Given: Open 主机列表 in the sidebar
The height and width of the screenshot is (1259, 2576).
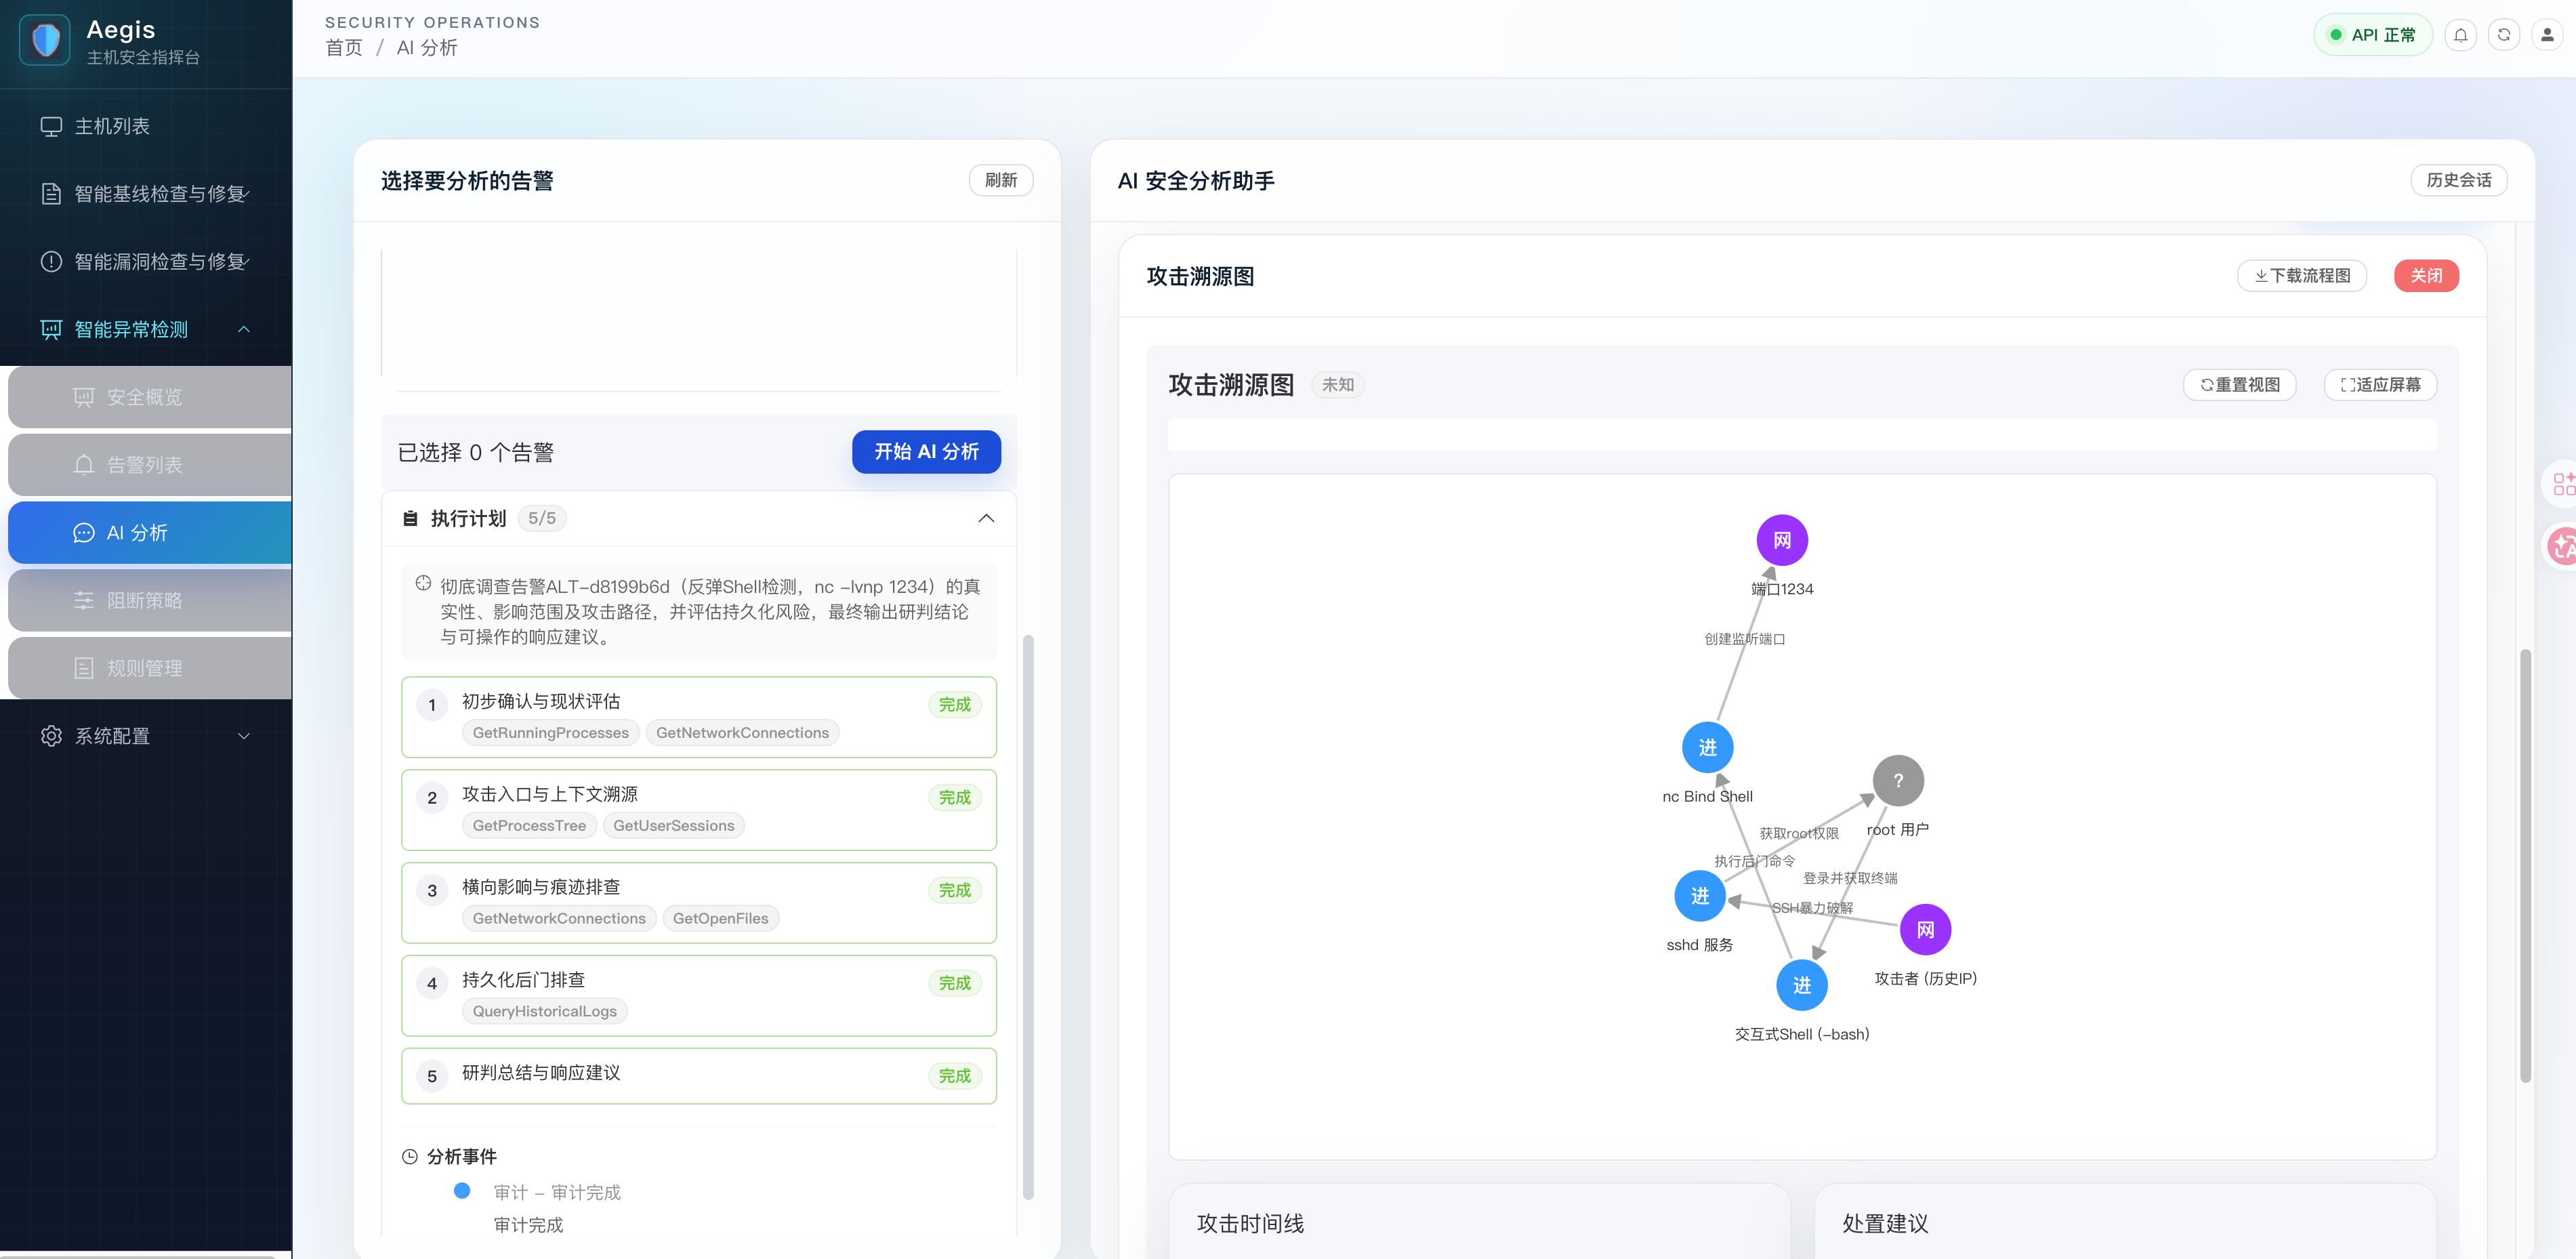Looking at the screenshot, I should [x=146, y=126].
